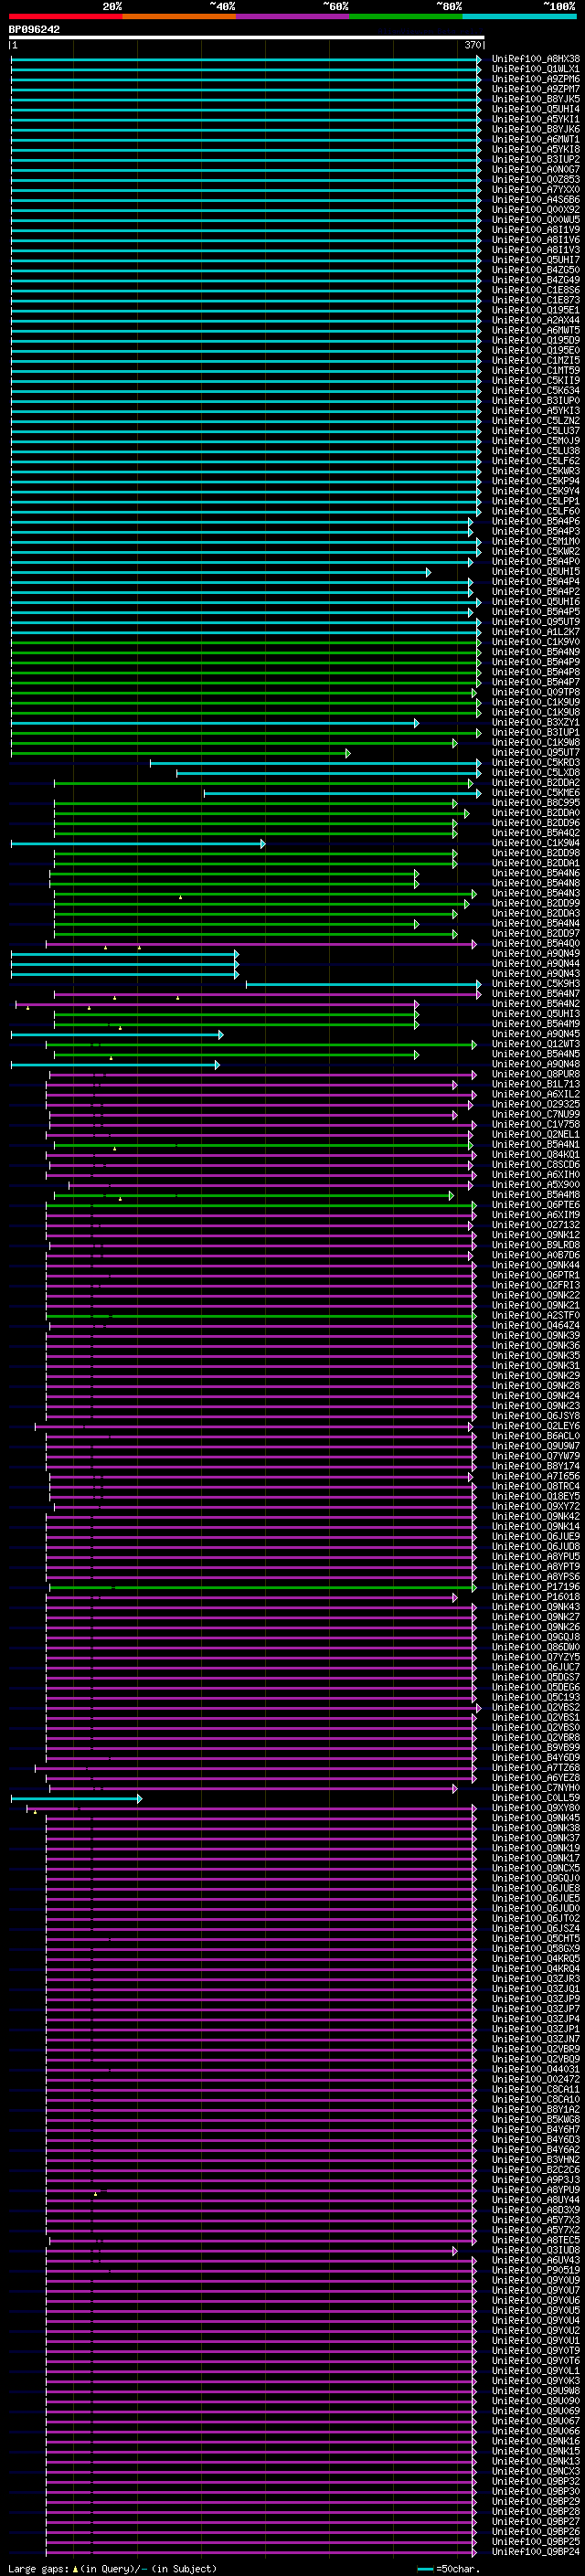Viewport: 585px width, 2576px height.
Task: Select hit label UniRef100_Q6PTE6
Action: point(536,1205)
